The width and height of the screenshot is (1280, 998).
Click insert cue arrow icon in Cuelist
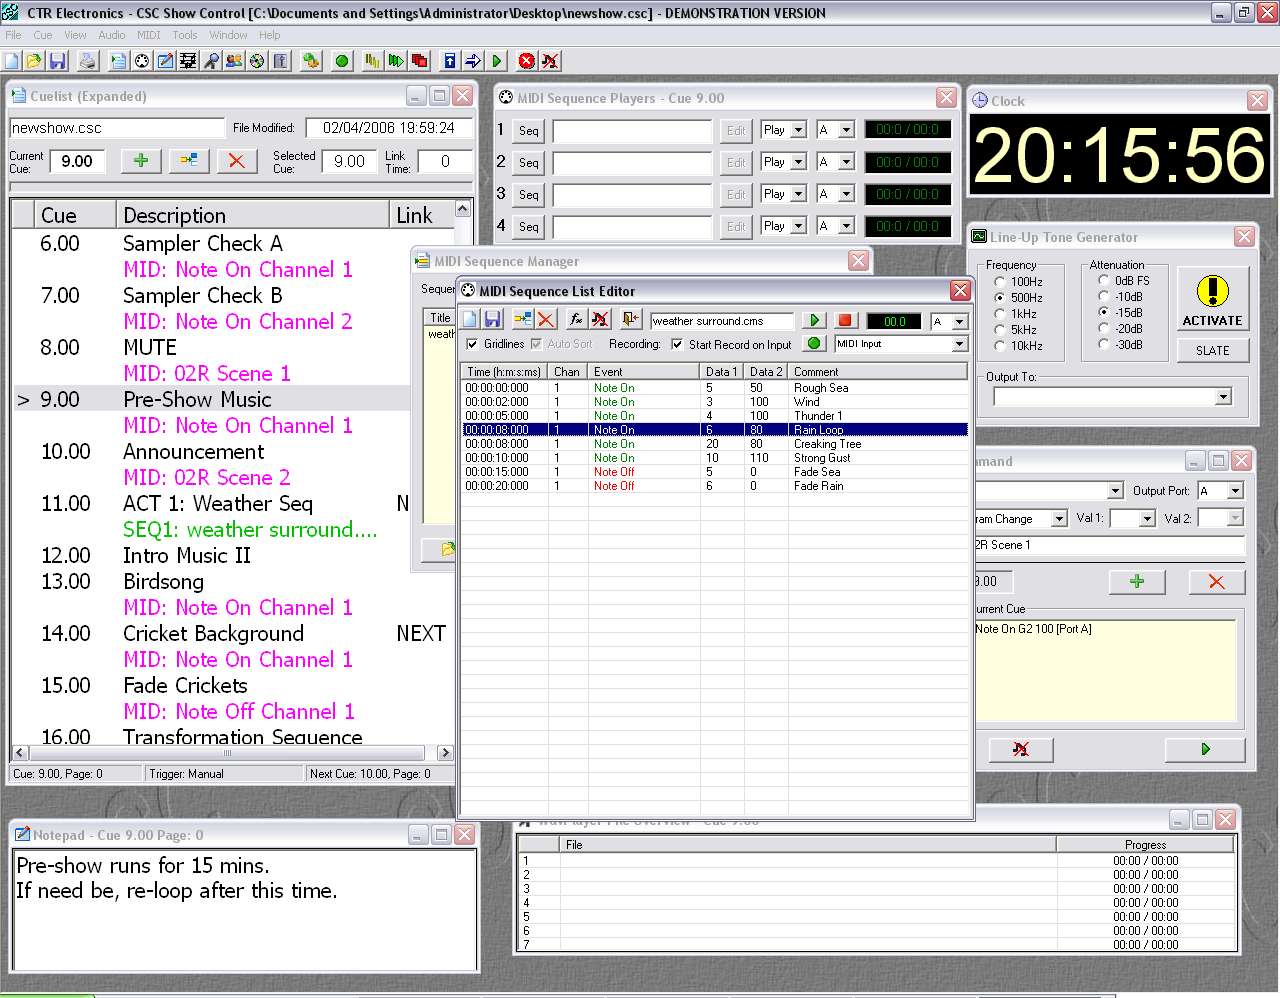(x=188, y=160)
